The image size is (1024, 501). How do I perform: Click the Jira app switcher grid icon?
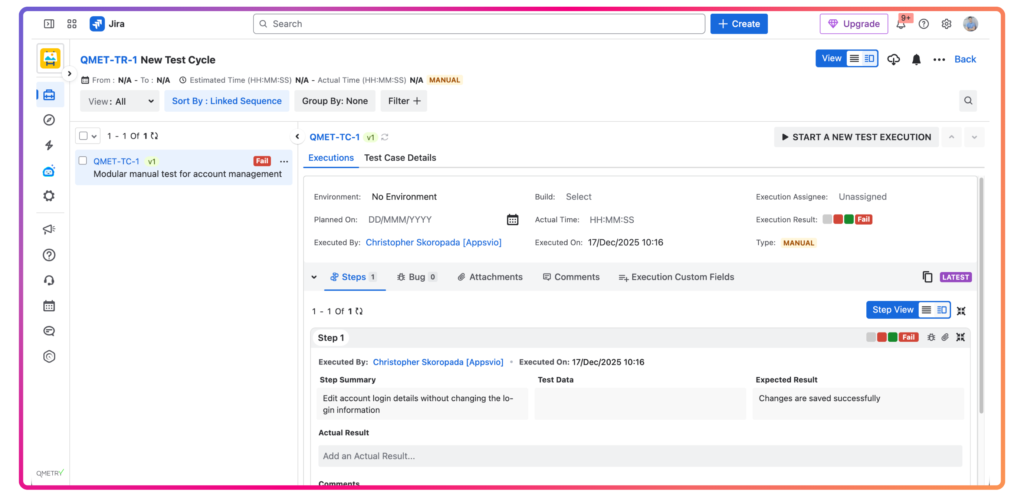click(72, 24)
